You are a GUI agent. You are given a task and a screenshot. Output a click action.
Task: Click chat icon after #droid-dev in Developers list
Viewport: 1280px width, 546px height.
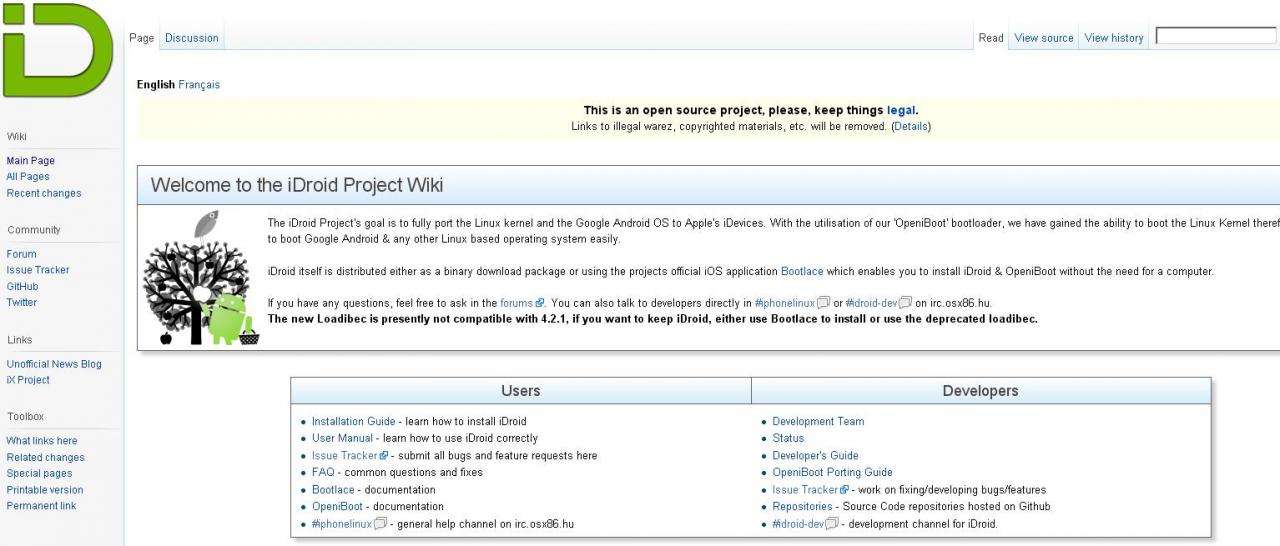tap(833, 524)
